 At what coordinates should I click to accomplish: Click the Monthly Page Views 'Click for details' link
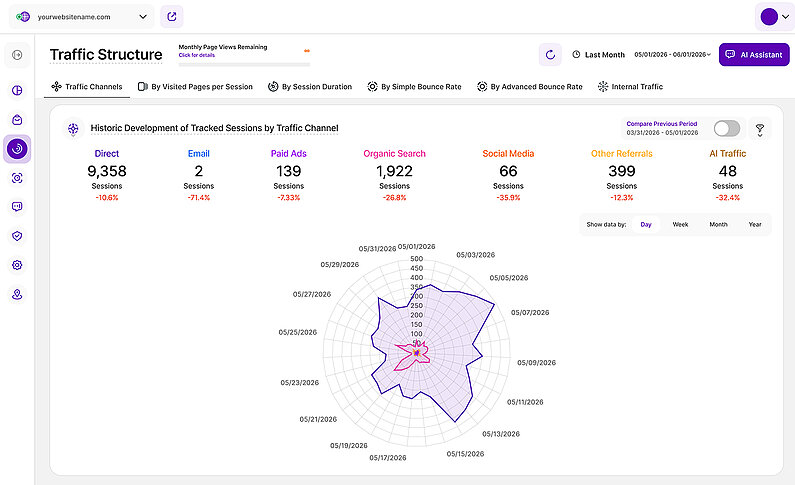pyautogui.click(x=197, y=55)
